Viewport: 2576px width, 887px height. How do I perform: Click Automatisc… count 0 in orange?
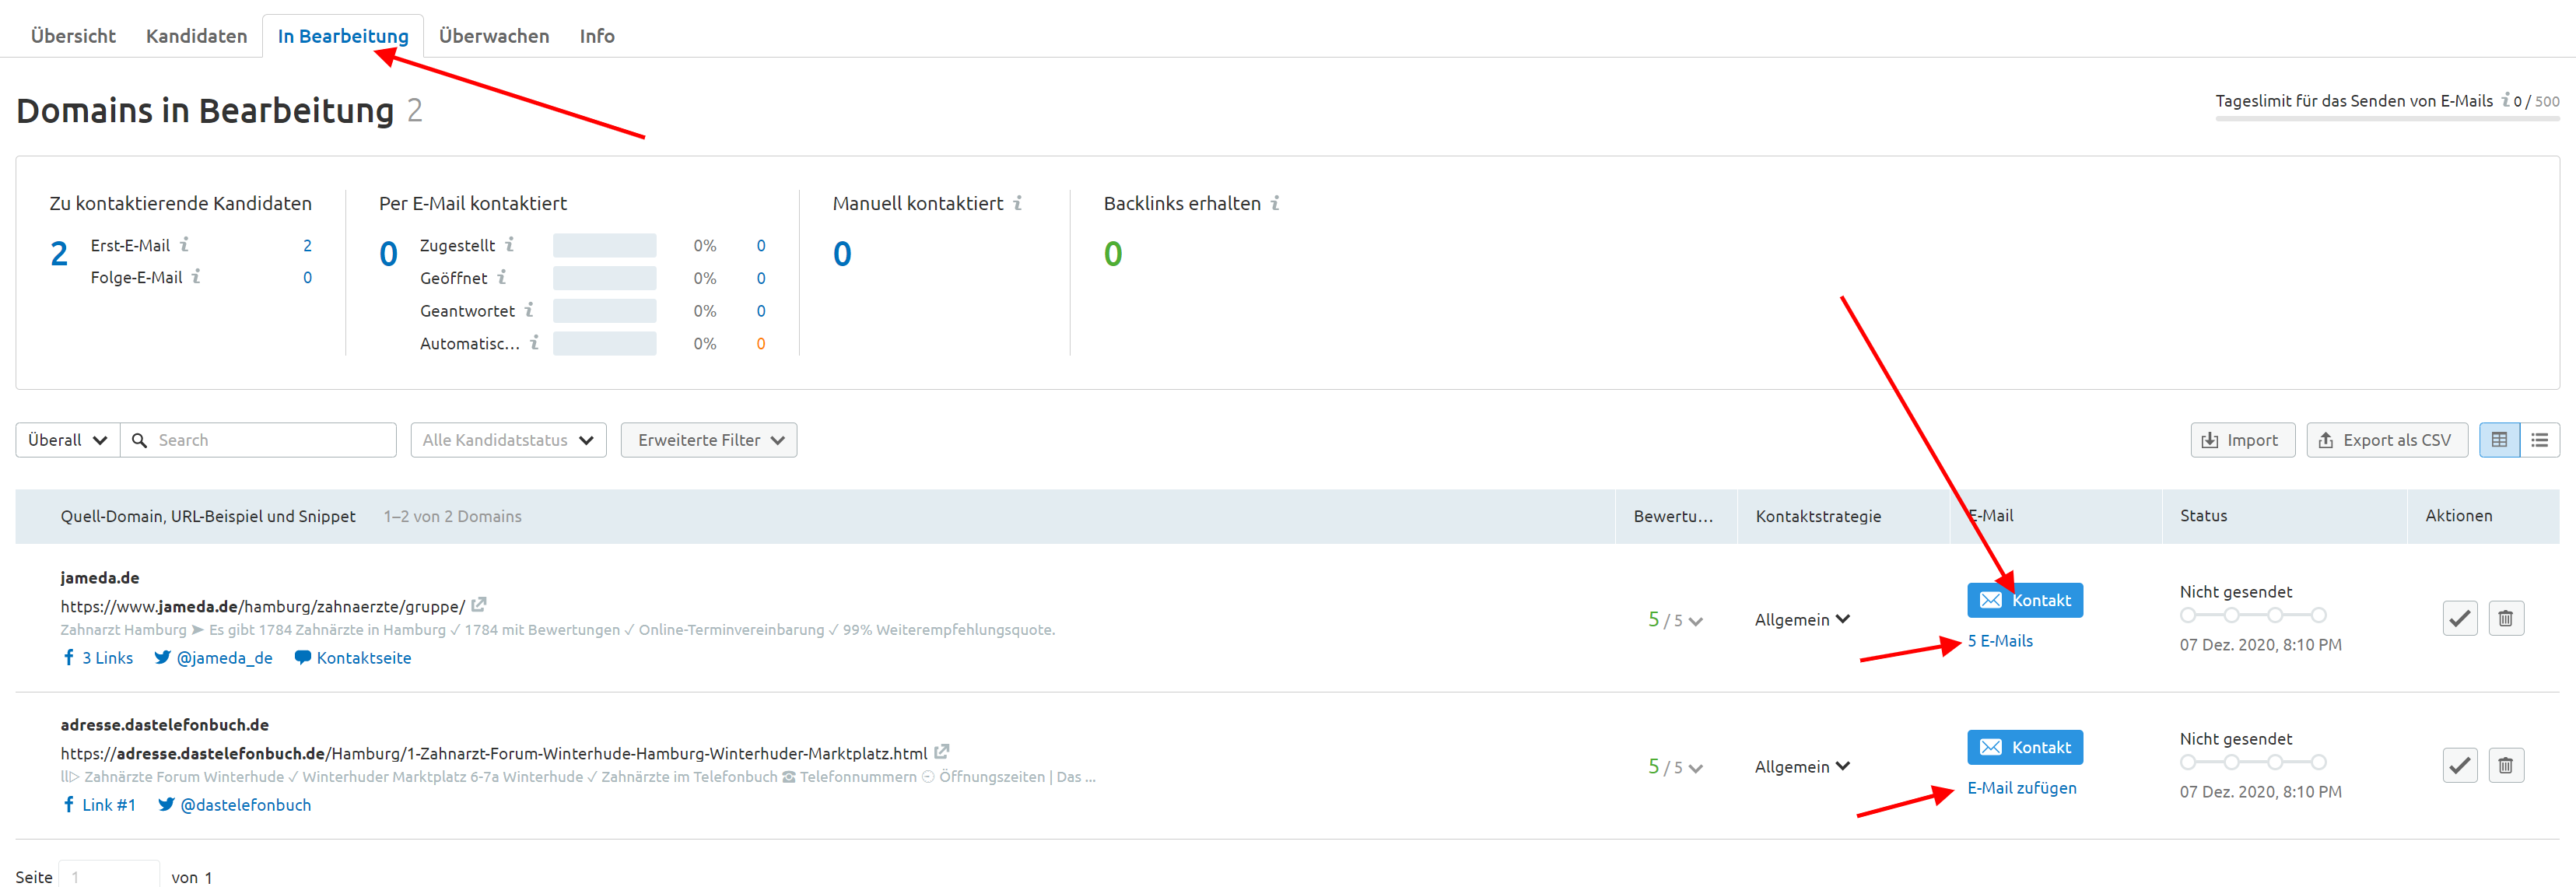(760, 343)
